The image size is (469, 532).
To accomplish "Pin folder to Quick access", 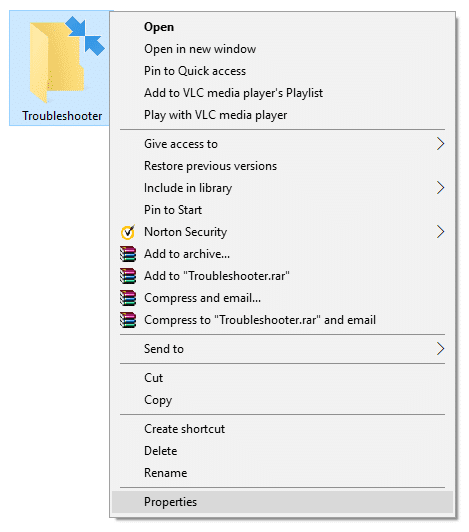I will tap(282, 71).
